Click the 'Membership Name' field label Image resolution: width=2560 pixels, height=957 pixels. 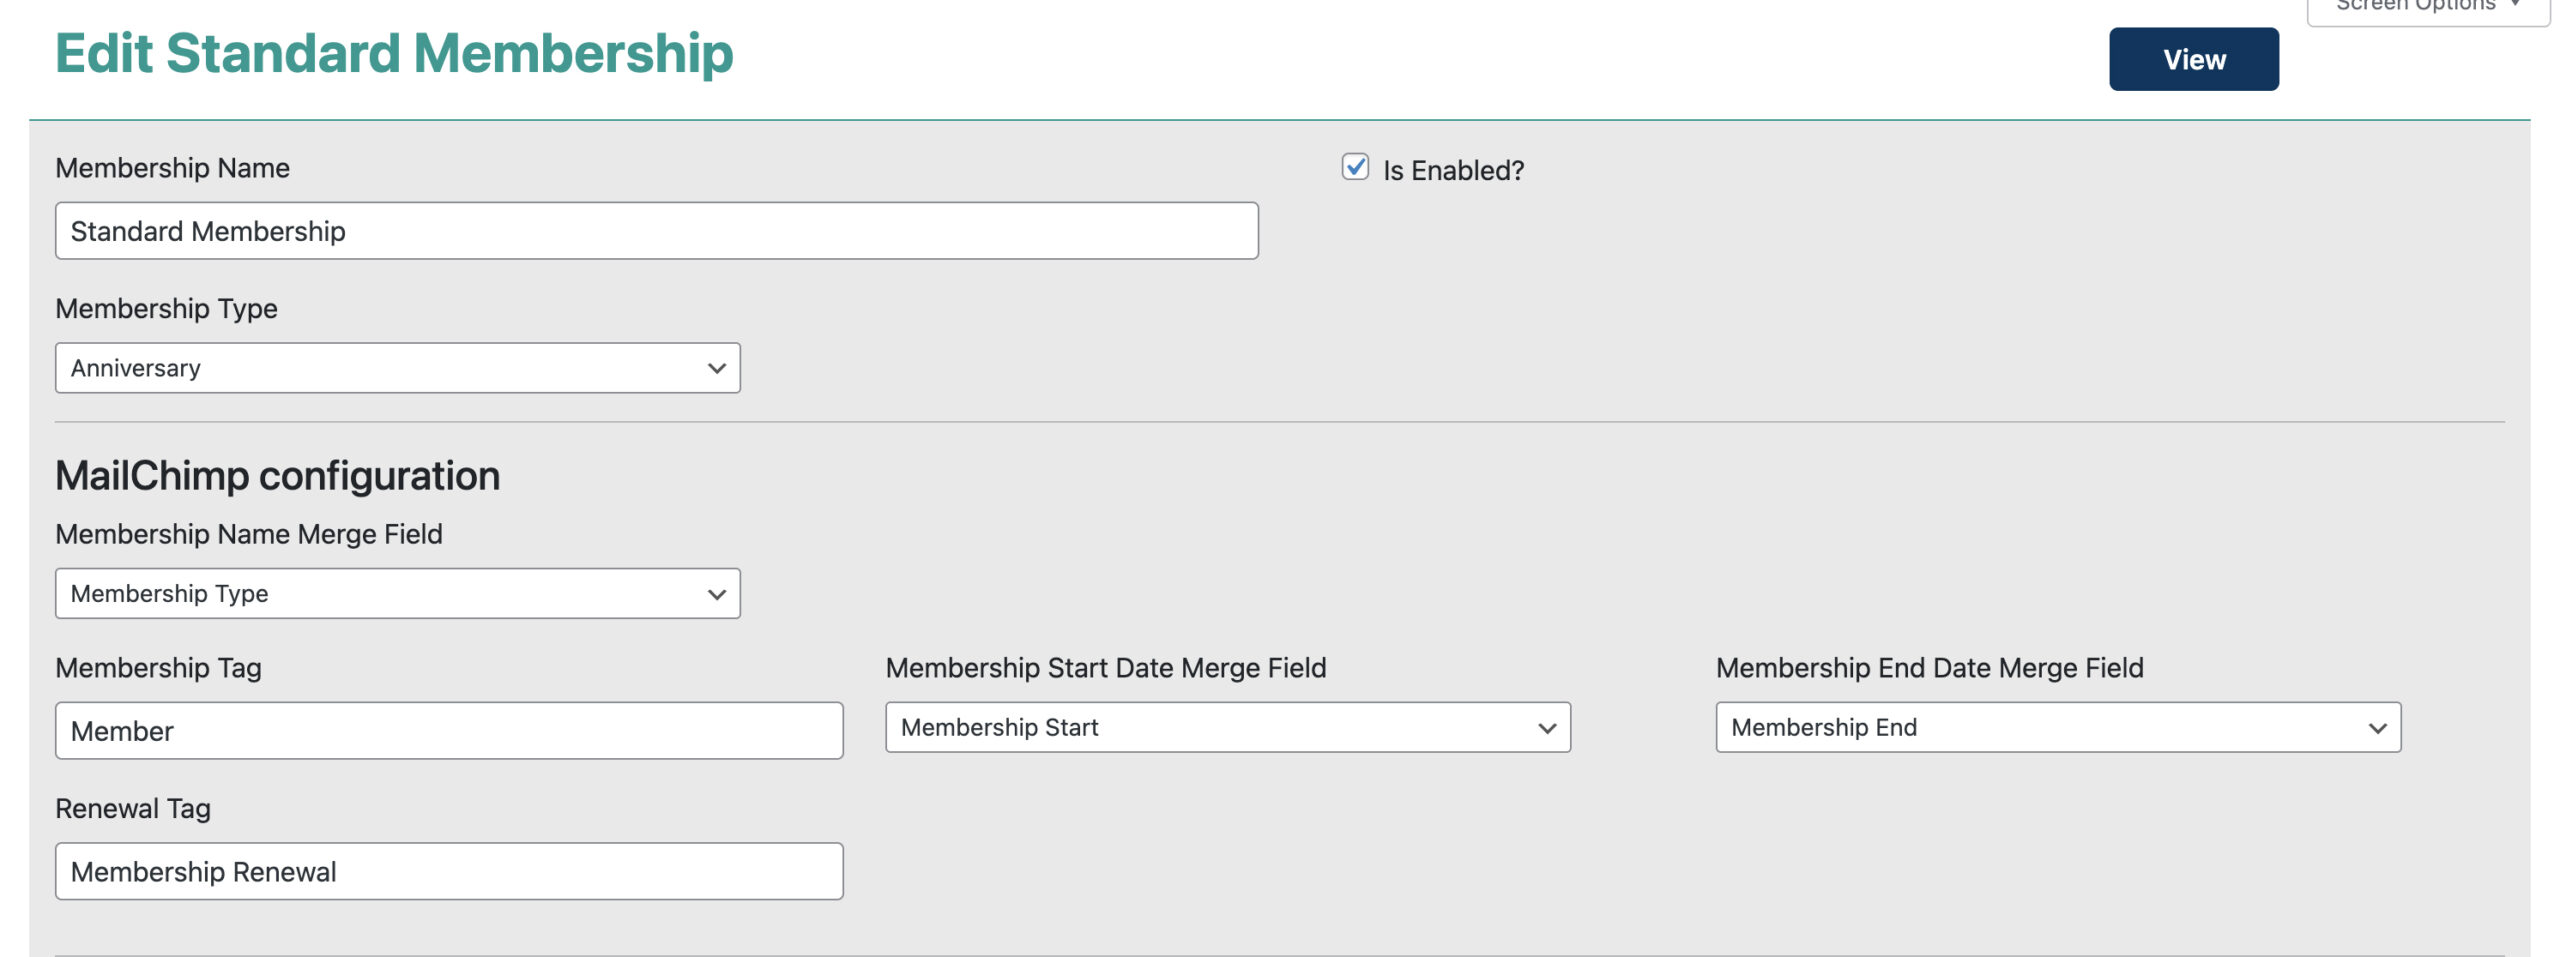[172, 168]
